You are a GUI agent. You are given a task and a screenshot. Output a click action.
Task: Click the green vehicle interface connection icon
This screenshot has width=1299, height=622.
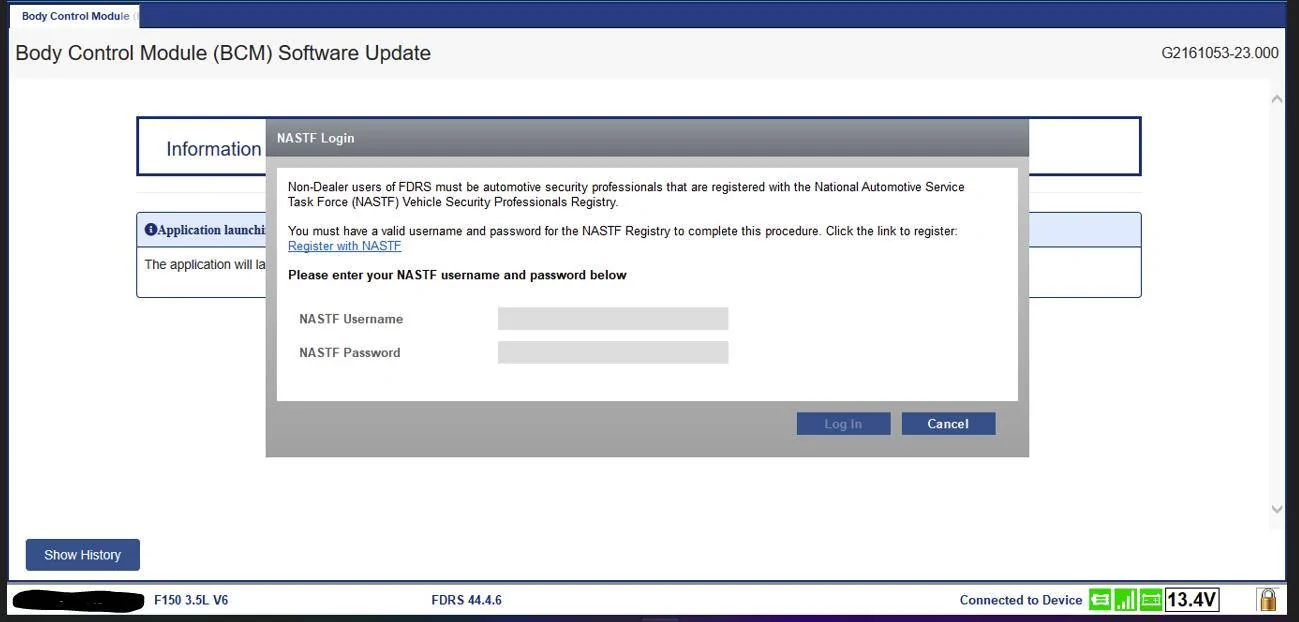point(1100,599)
